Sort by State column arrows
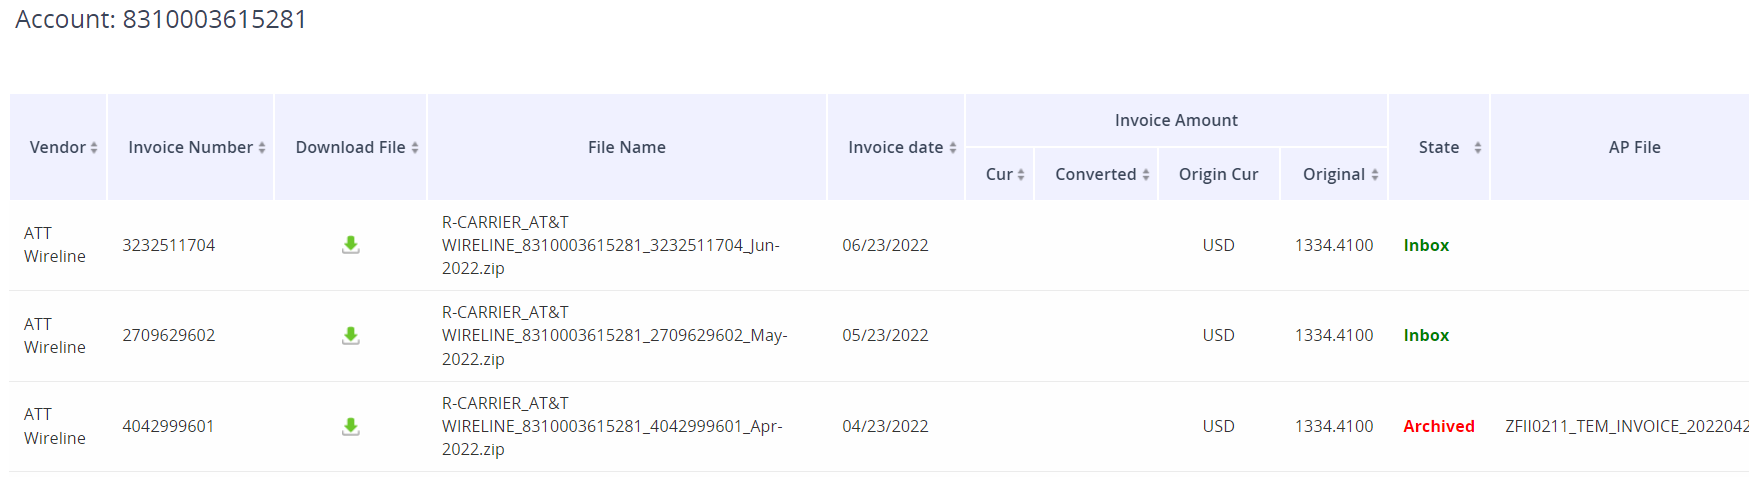Image resolution: width=1762 pixels, height=477 pixels. click(x=1477, y=148)
